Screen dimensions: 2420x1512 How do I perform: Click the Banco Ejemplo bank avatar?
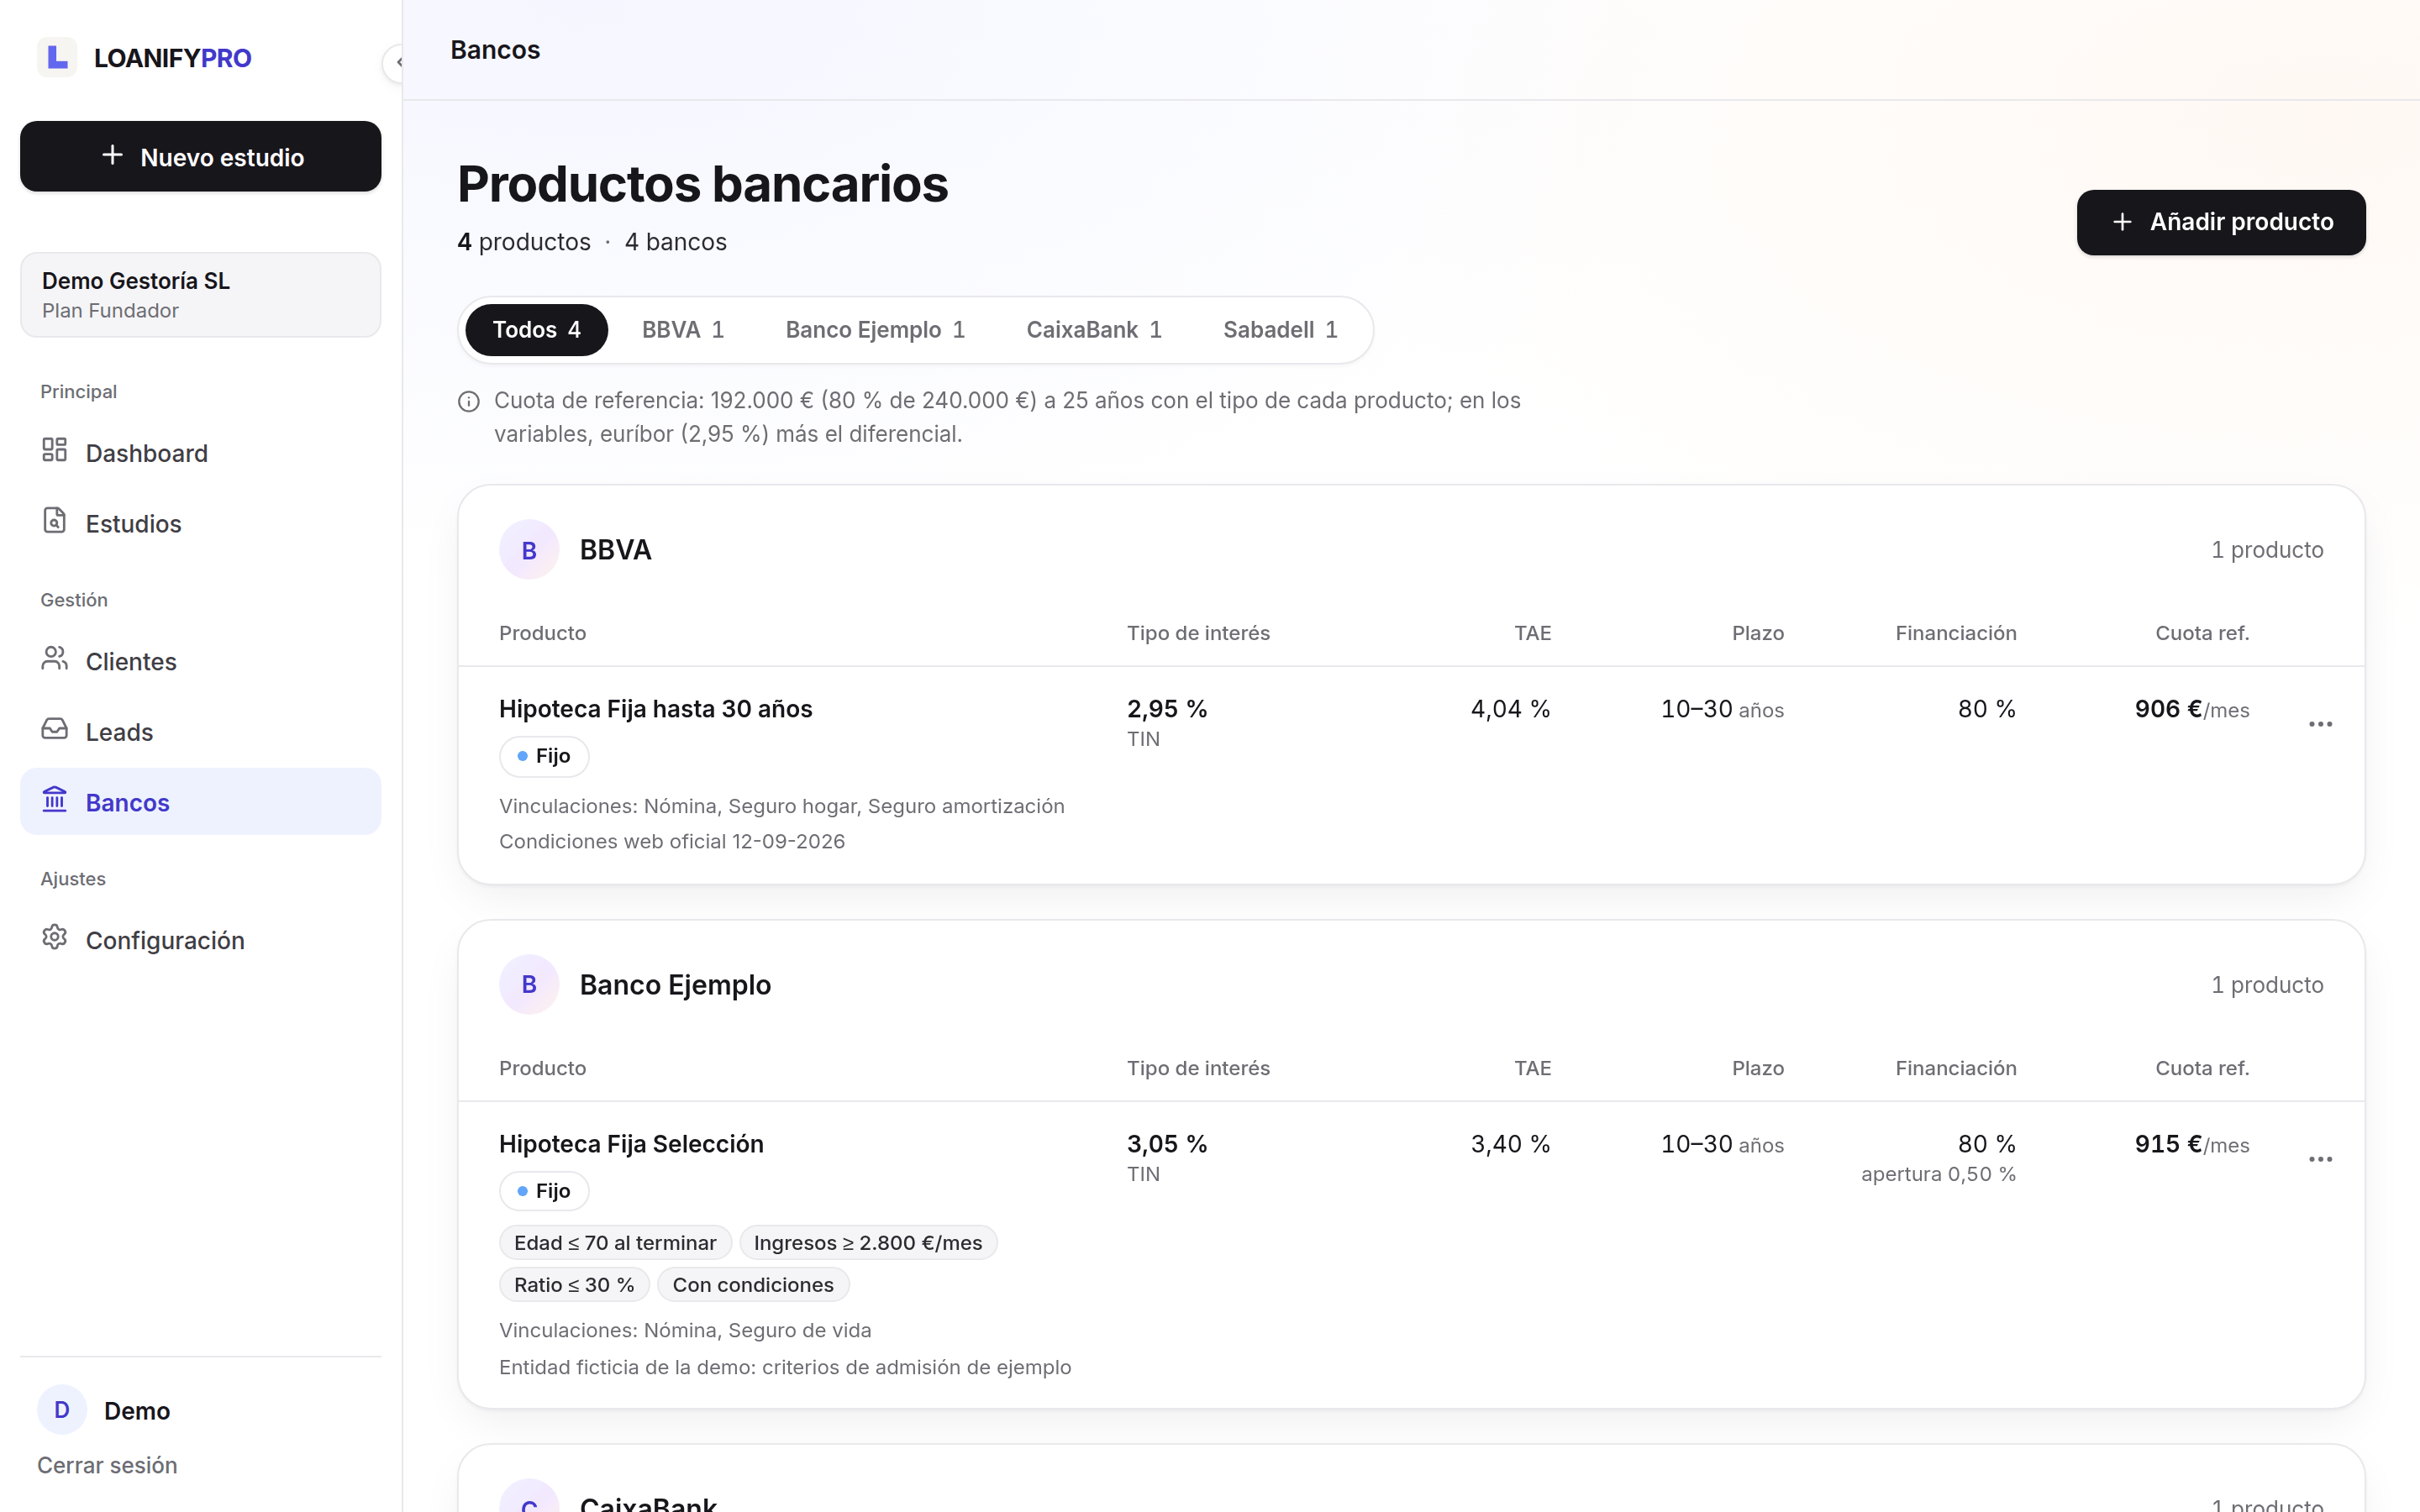click(529, 985)
